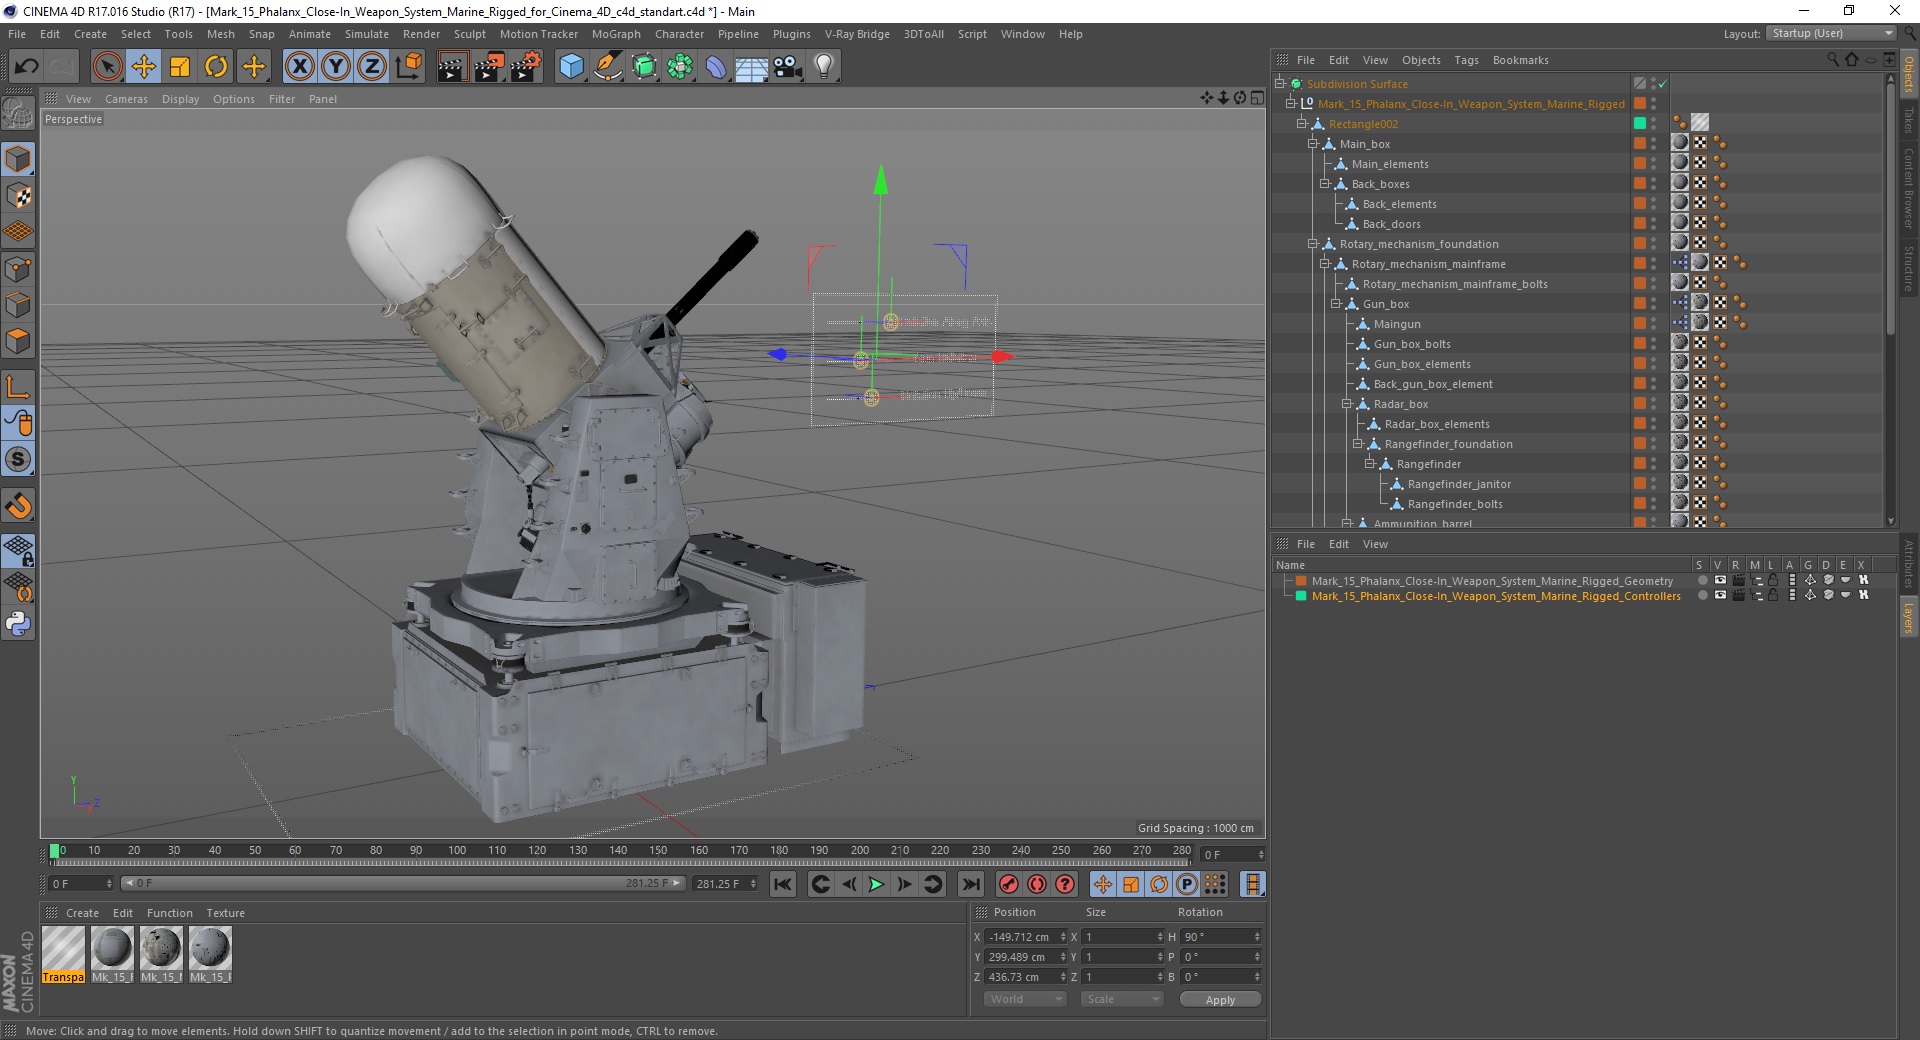Collapse the Back_boxes tree node
The width and height of the screenshot is (1920, 1040).
tap(1324, 184)
